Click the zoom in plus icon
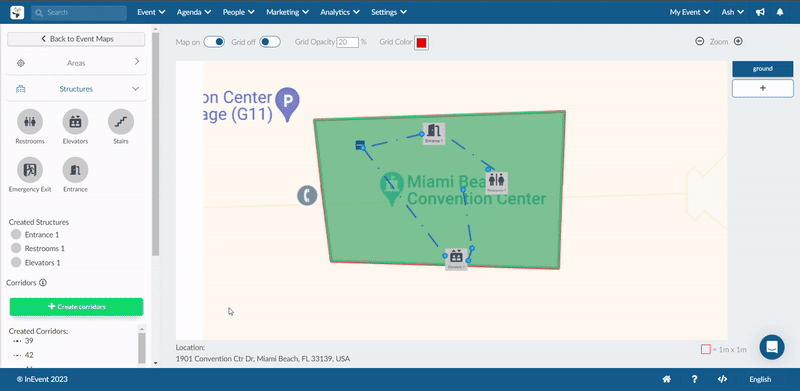The width and height of the screenshot is (800, 391). (x=738, y=41)
